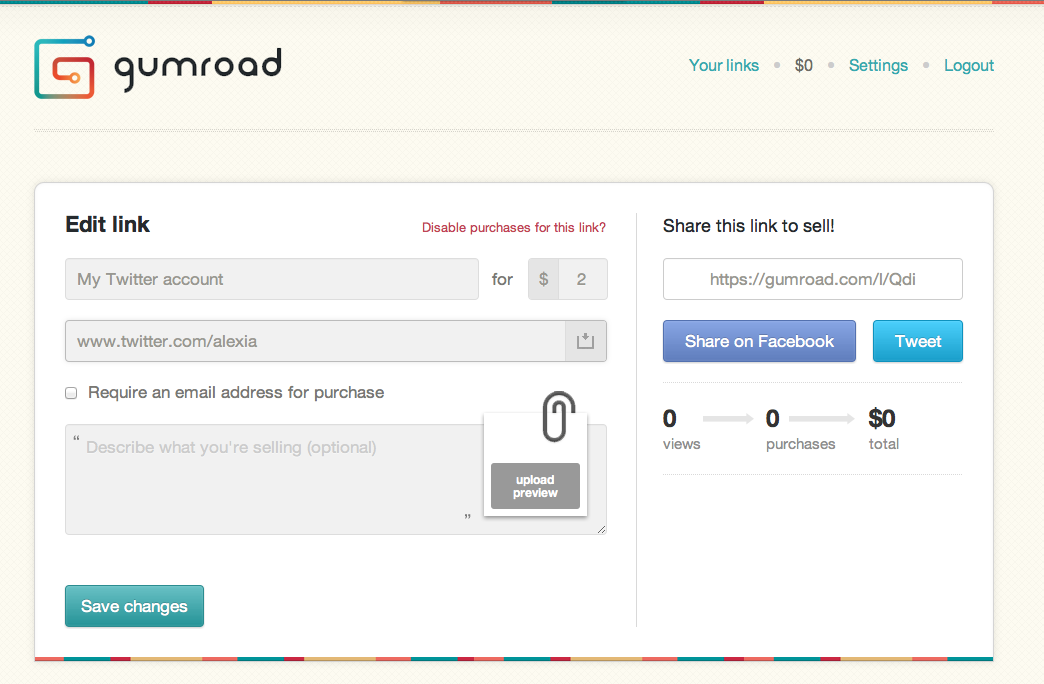The height and width of the screenshot is (684, 1044).
Task: Click the paperclip attachment icon
Action: click(x=558, y=417)
